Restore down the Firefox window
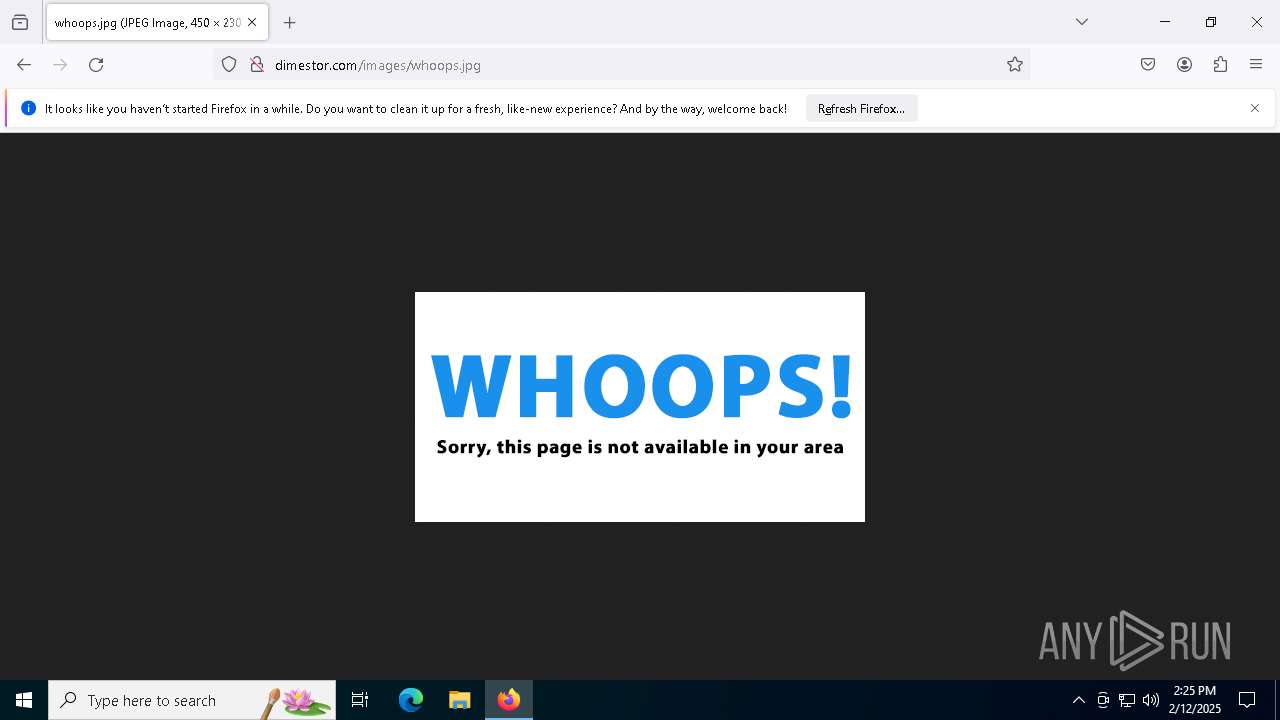Image resolution: width=1280 pixels, height=720 pixels. 1211,22
